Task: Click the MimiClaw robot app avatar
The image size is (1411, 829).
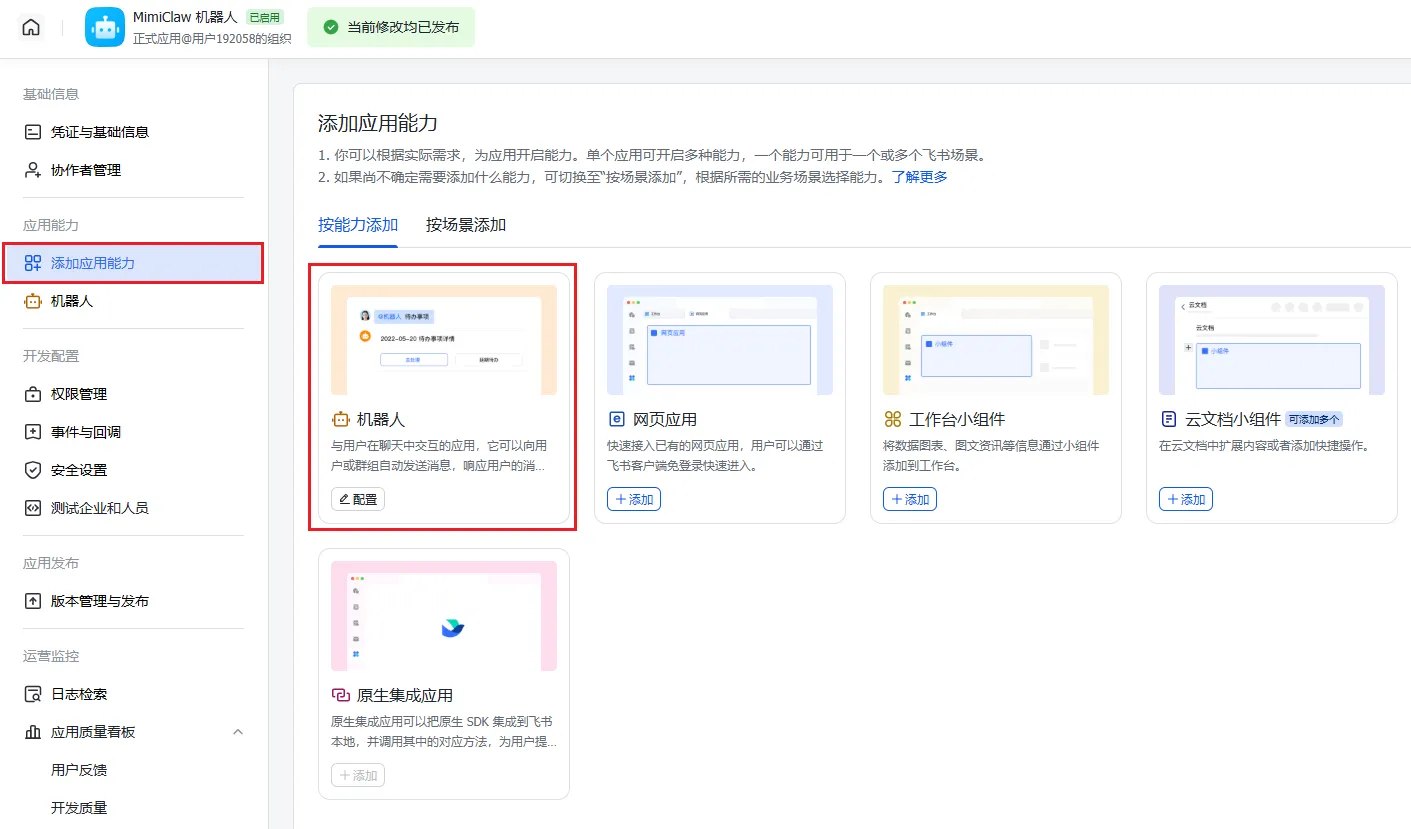Action: (105, 28)
